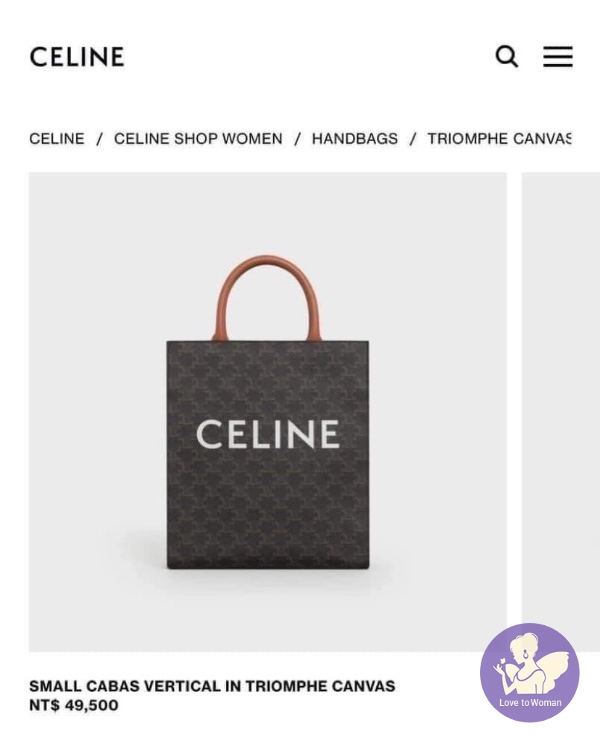This screenshot has width=600, height=750.
Task: Tap the purple Love to Woman badge
Action: 530,672
